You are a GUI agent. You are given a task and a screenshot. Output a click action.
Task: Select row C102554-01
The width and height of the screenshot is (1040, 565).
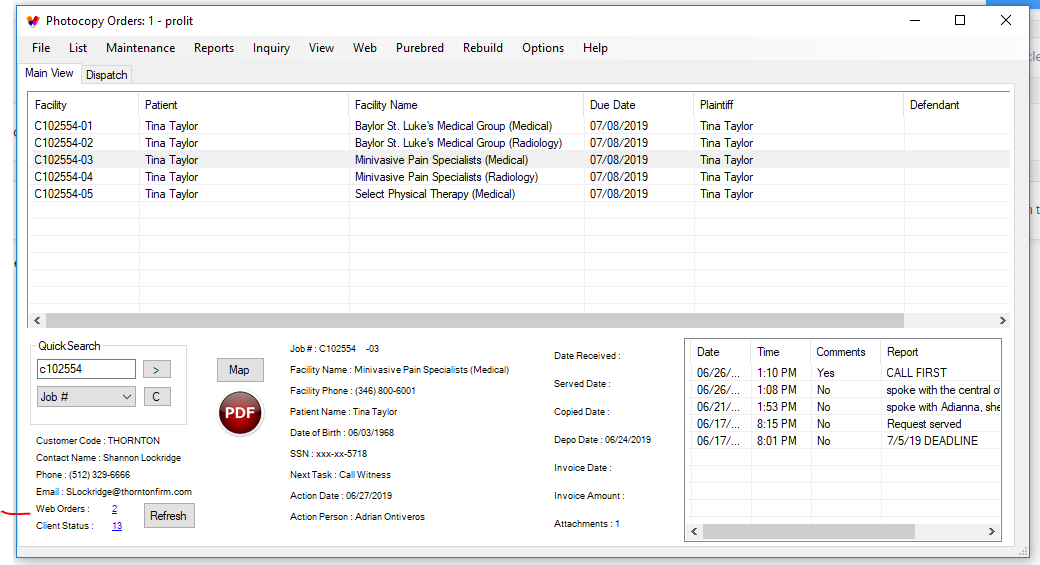[x=519, y=126]
